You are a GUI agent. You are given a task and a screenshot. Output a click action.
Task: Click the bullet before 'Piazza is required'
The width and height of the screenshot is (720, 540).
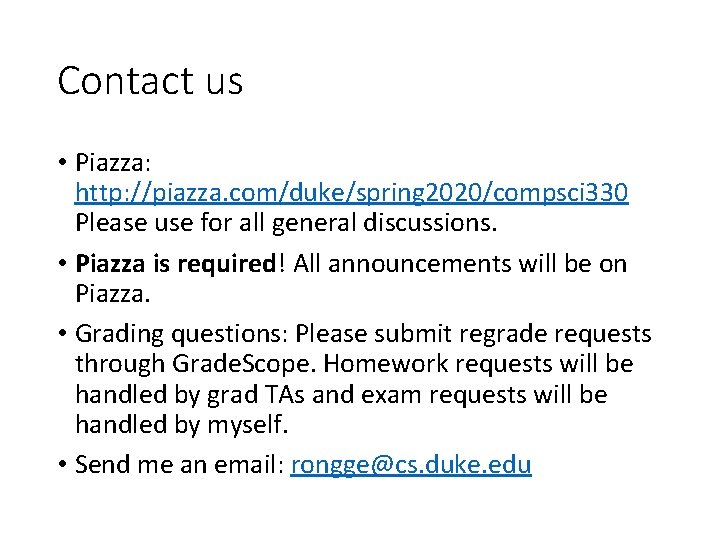click(x=63, y=264)
